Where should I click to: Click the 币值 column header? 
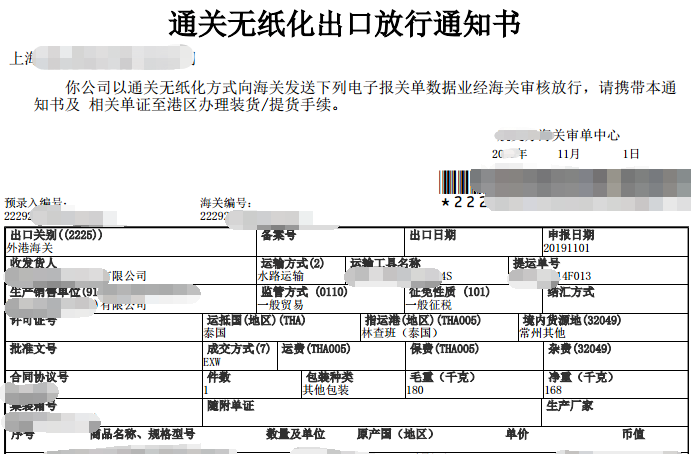tap(633, 434)
